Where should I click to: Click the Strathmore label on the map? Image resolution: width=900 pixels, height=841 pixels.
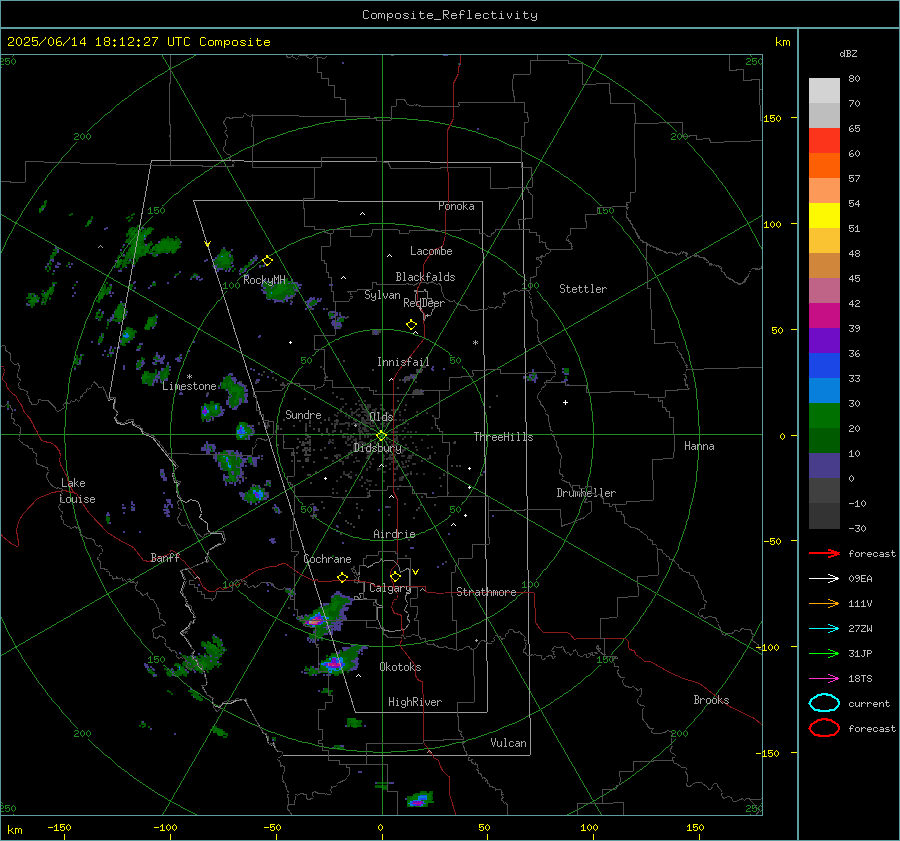(486, 592)
